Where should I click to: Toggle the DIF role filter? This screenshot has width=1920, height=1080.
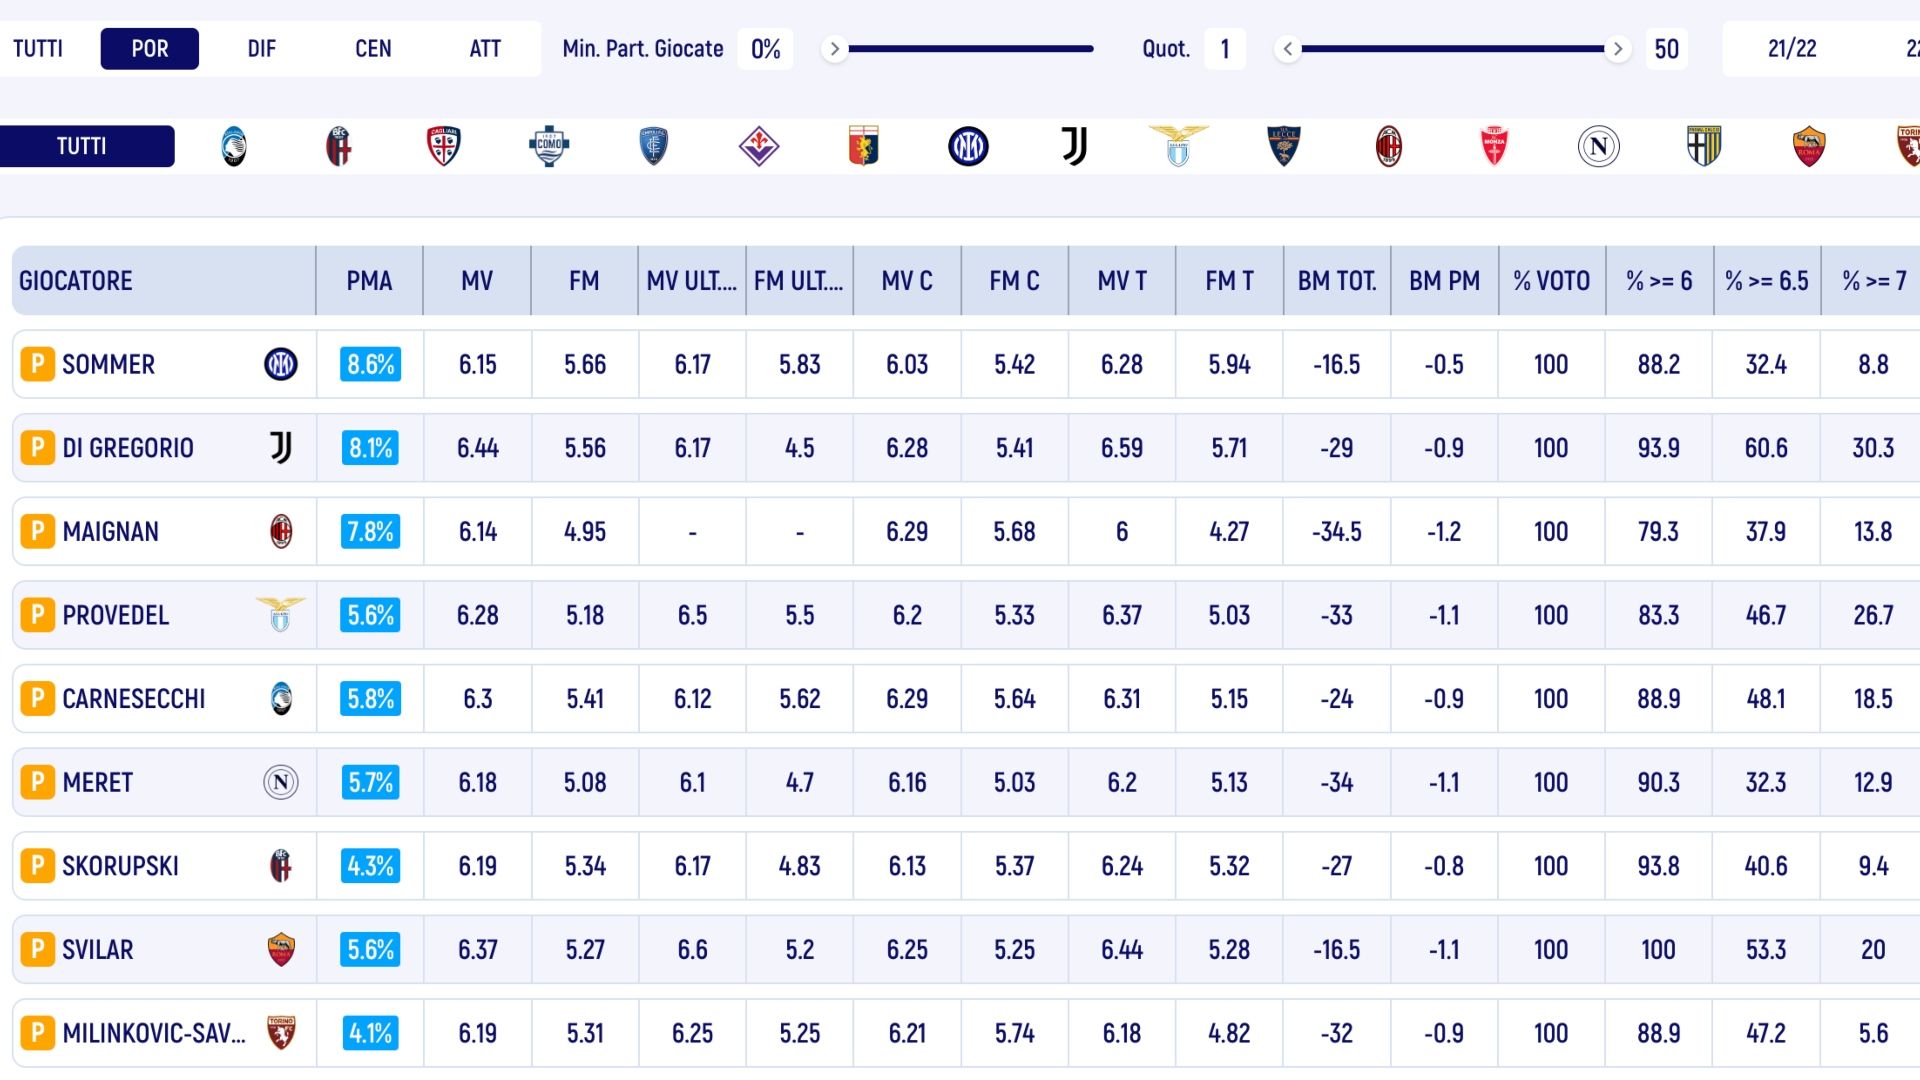coord(261,49)
